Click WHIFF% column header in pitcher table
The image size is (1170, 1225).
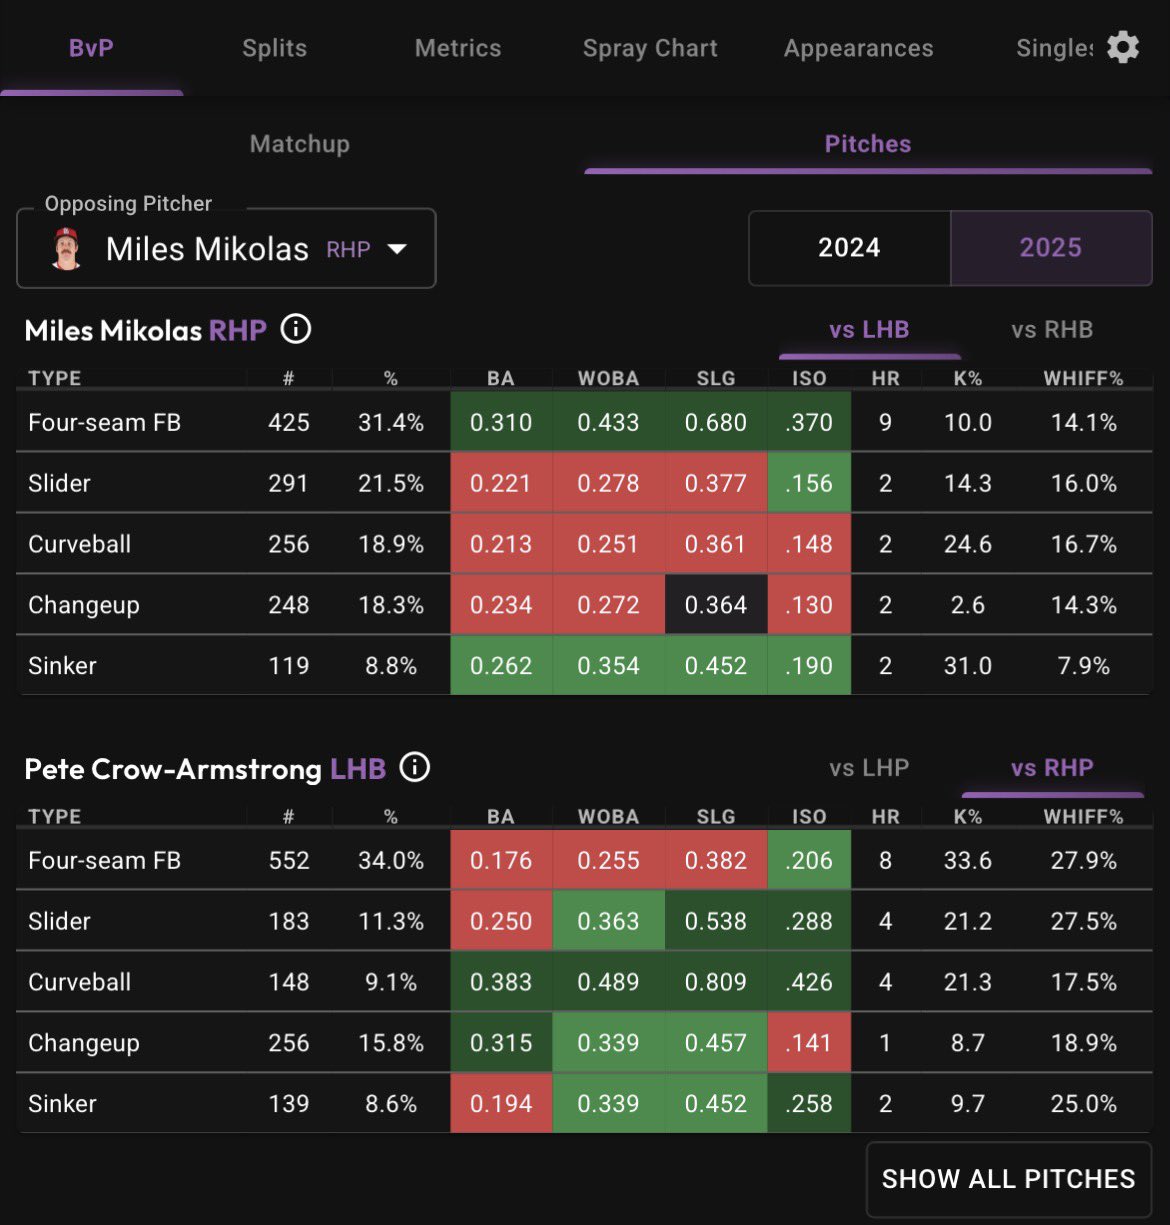click(1083, 379)
